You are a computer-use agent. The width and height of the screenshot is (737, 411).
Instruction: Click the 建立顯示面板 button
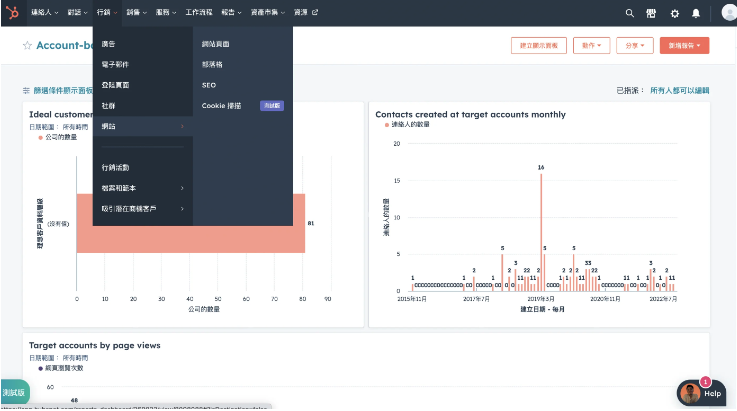pyautogui.click(x=539, y=46)
